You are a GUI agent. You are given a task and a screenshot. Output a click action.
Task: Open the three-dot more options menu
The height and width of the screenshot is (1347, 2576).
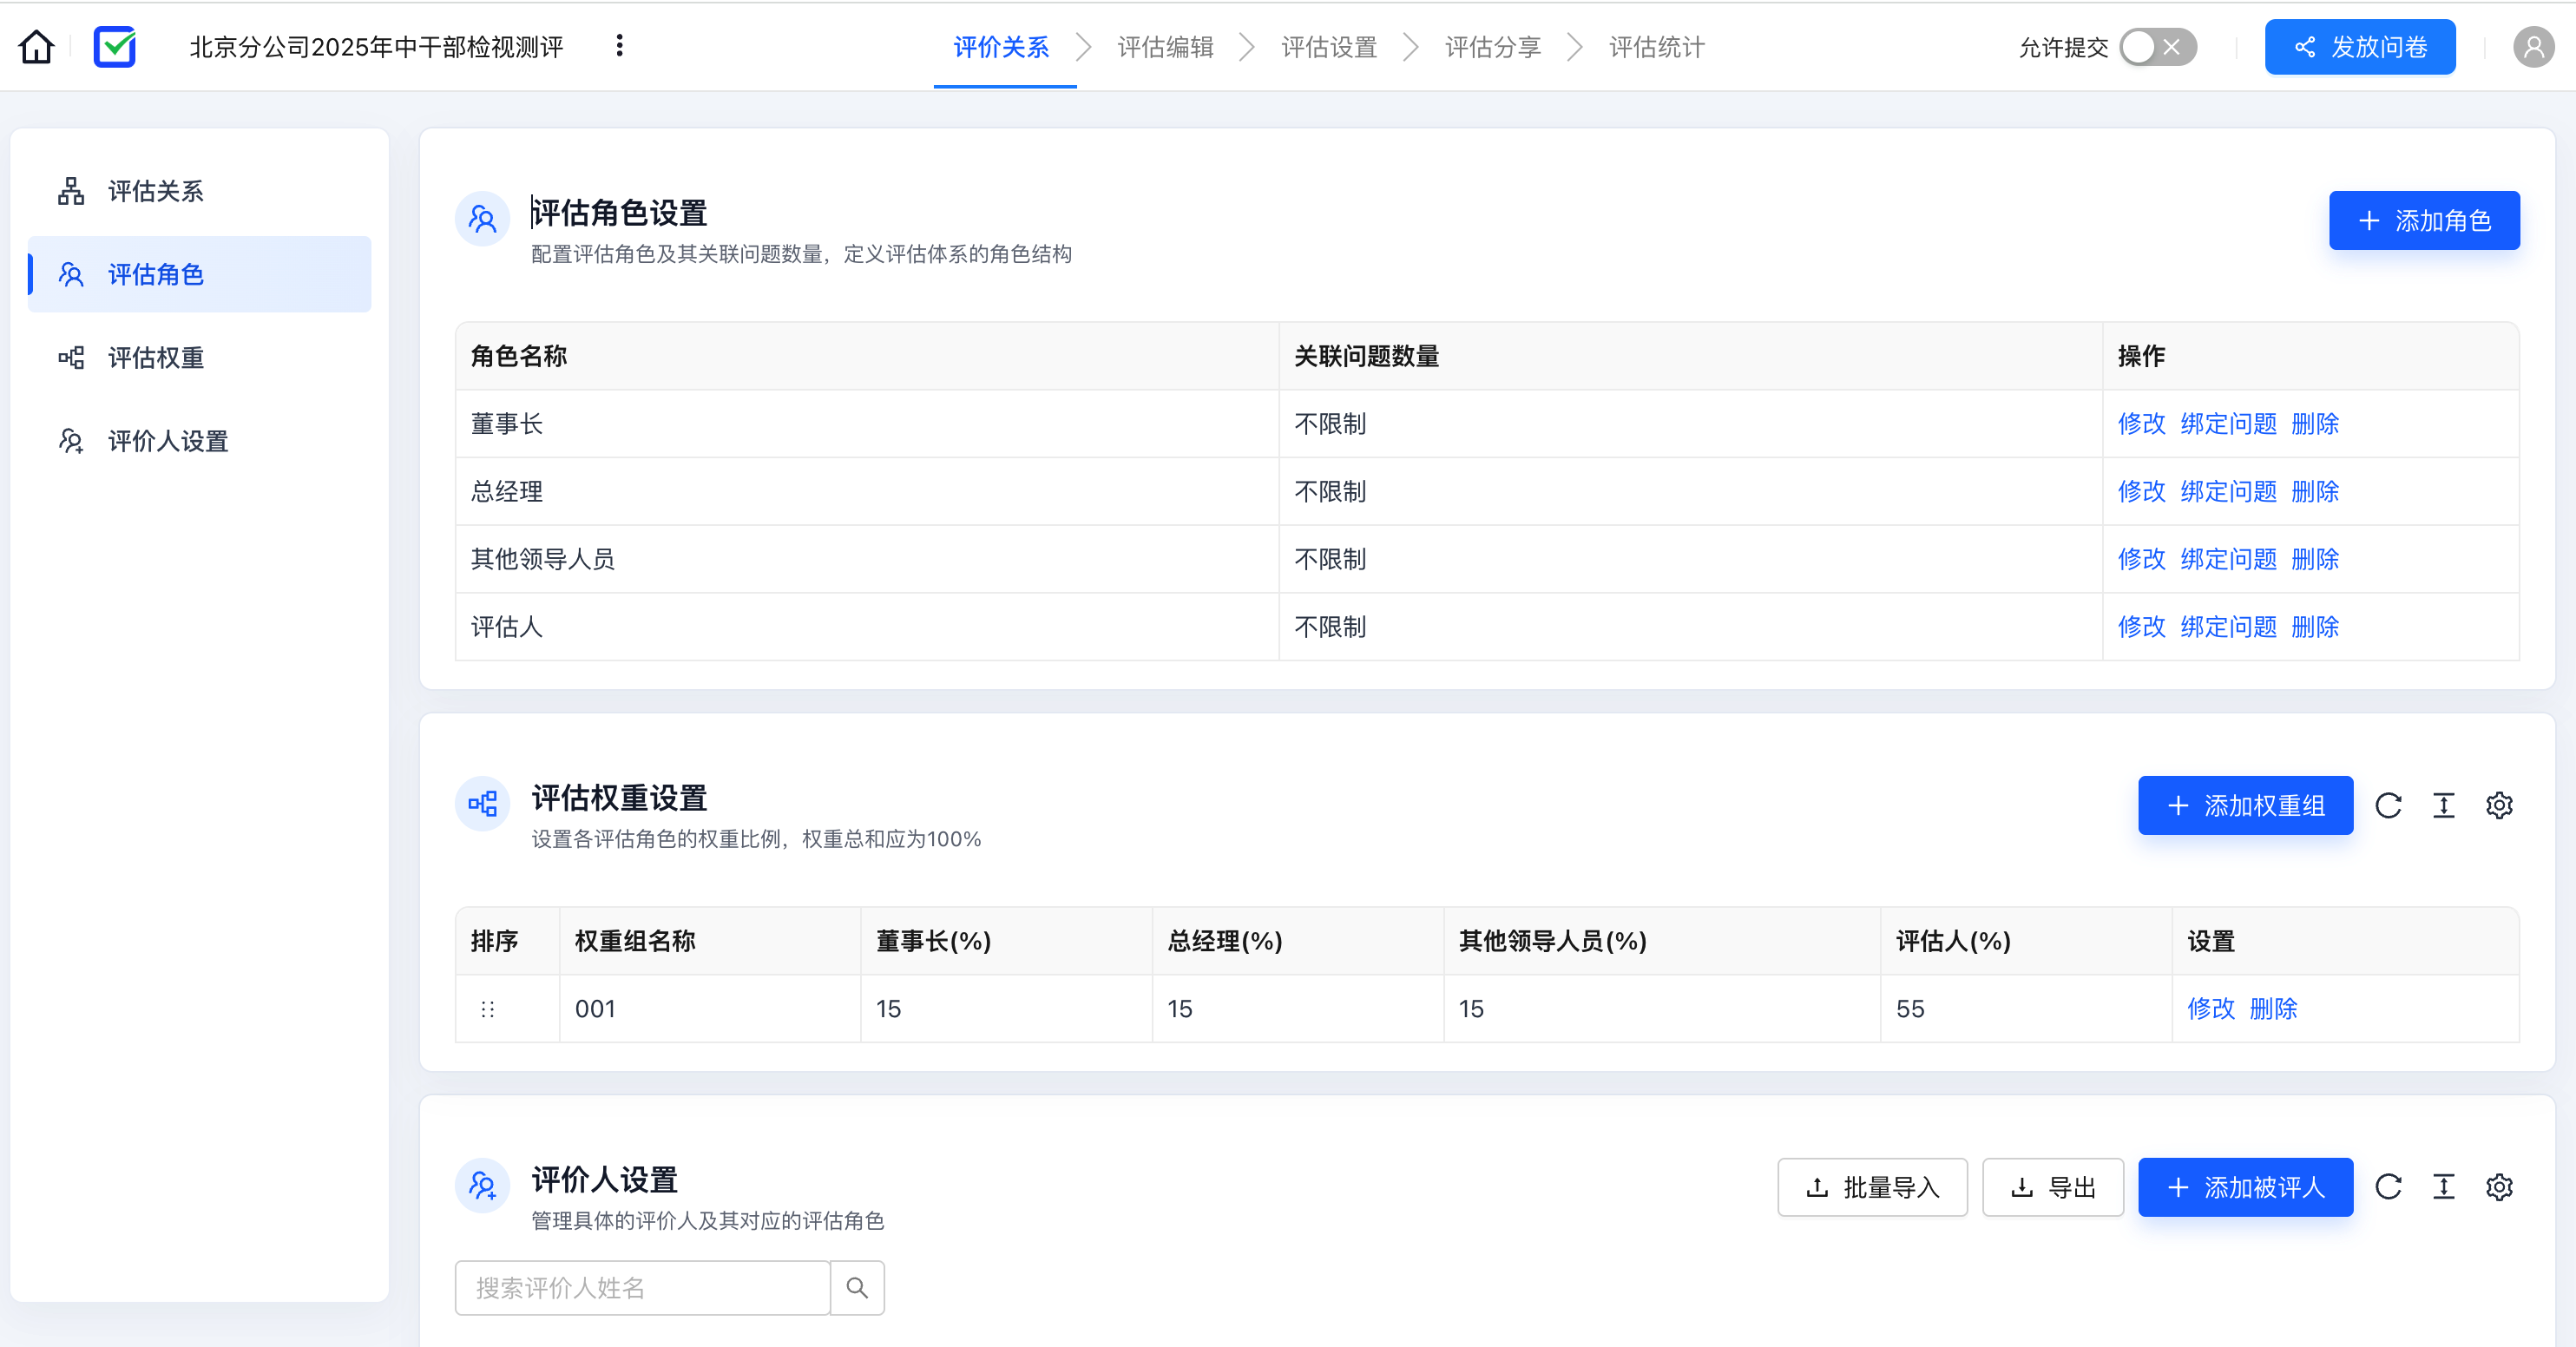[x=620, y=46]
